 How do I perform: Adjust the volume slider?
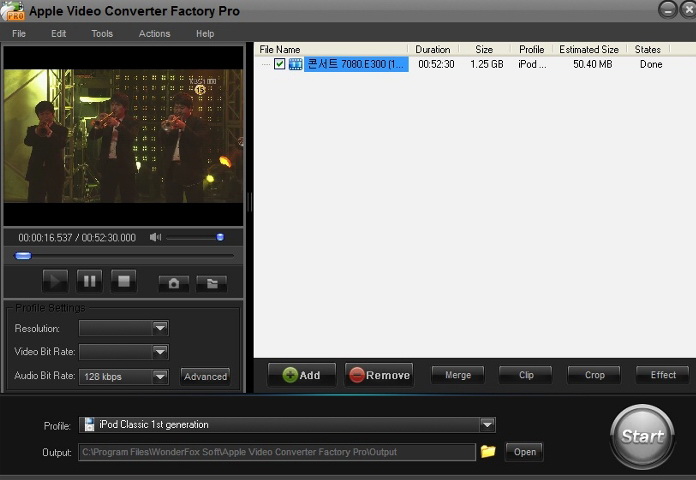click(x=219, y=237)
